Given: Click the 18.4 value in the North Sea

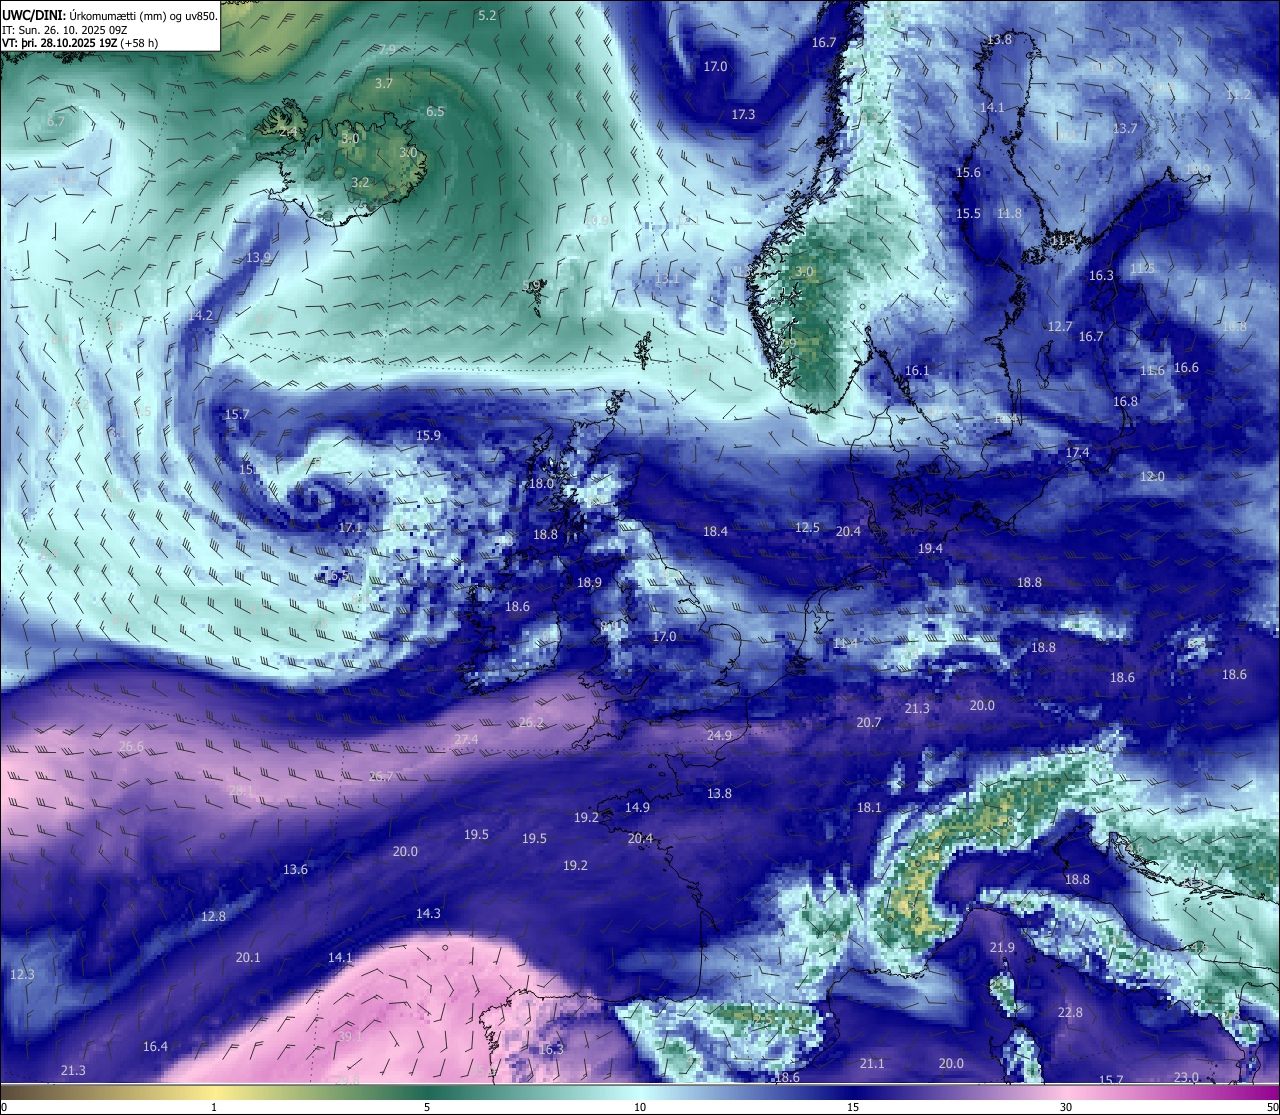Looking at the screenshot, I should click(715, 532).
